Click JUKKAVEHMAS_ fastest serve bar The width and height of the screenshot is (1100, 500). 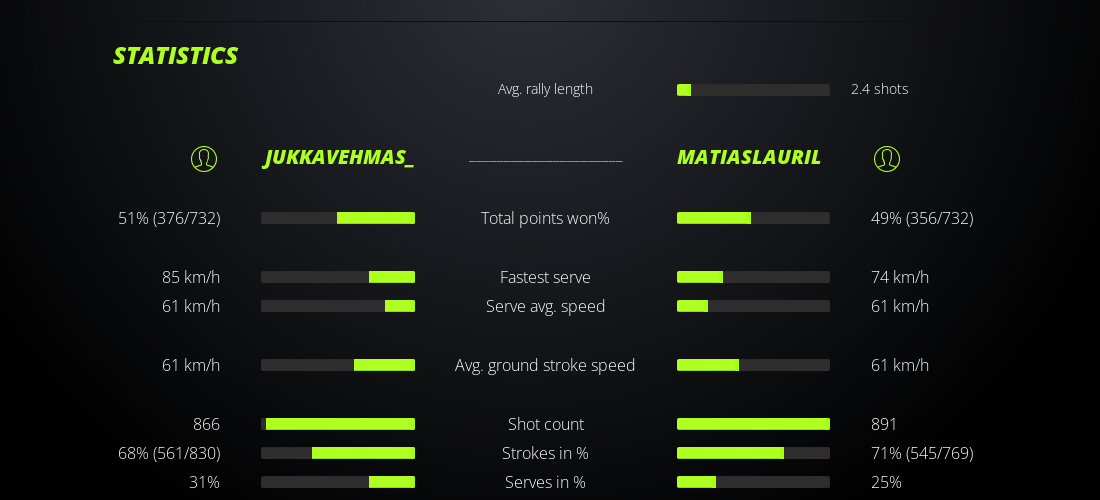[x=338, y=277]
